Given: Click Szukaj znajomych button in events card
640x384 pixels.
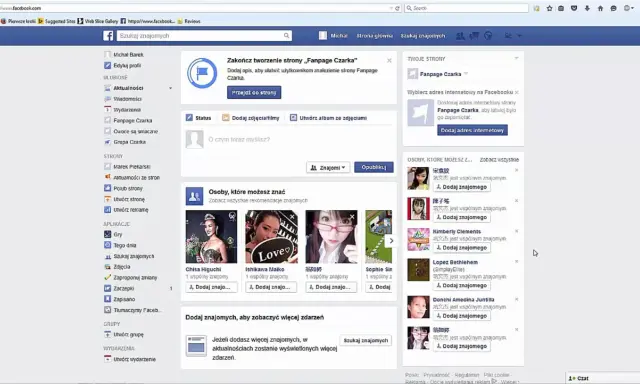Looking at the screenshot, I should click(365, 340).
